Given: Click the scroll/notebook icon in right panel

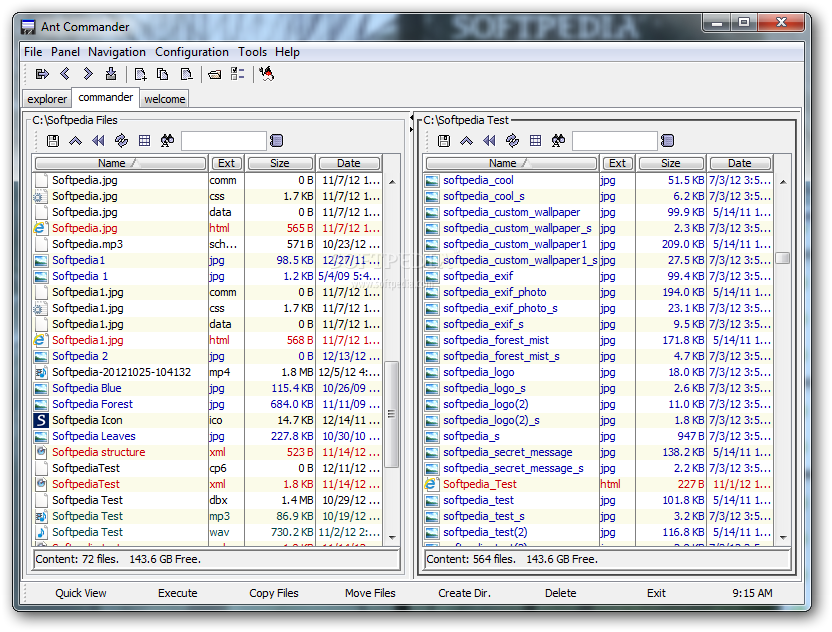Looking at the screenshot, I should [x=668, y=141].
